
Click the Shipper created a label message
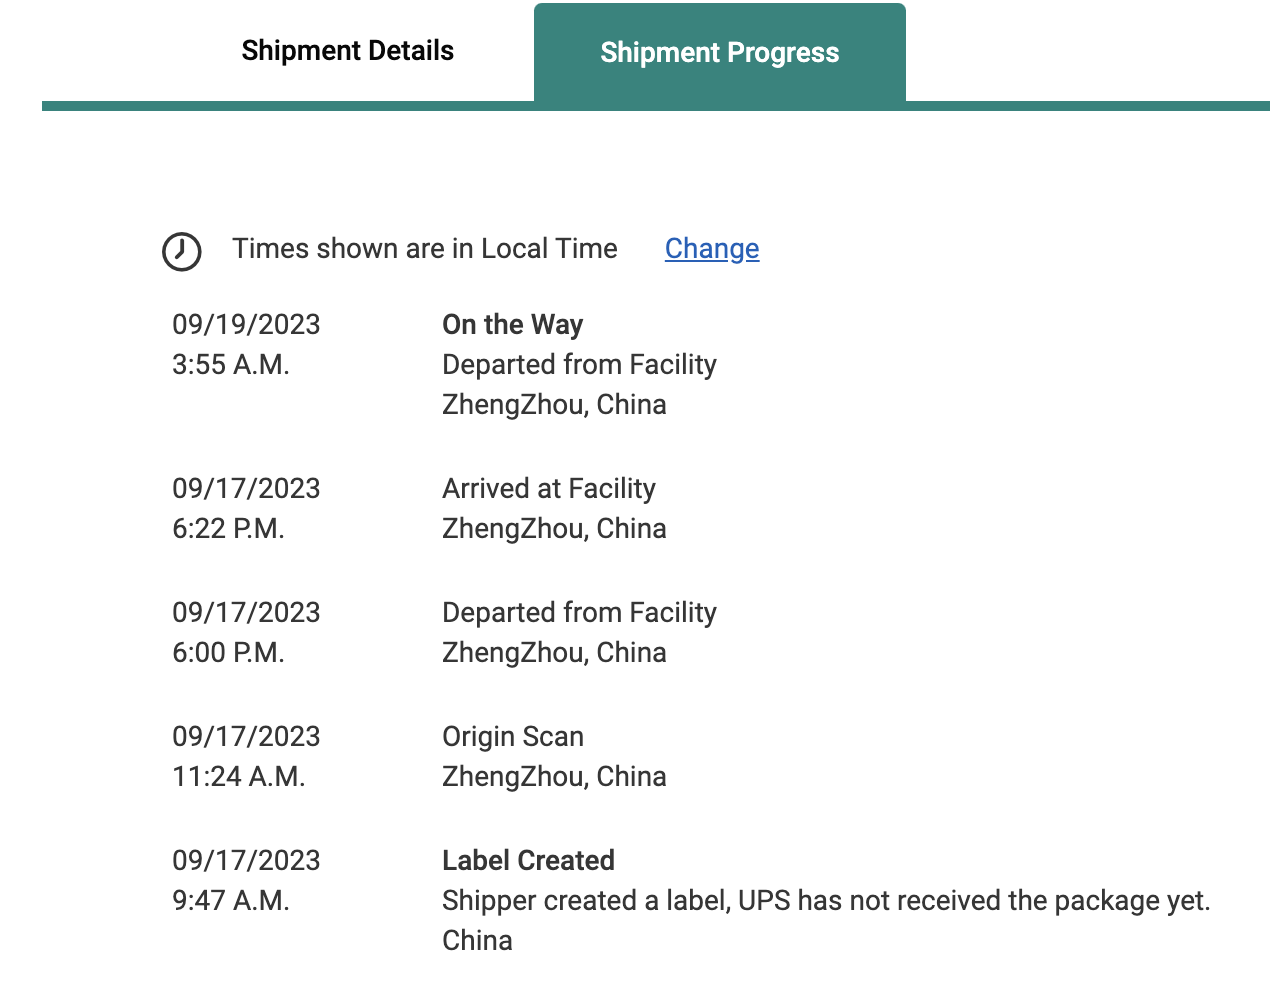click(x=826, y=901)
